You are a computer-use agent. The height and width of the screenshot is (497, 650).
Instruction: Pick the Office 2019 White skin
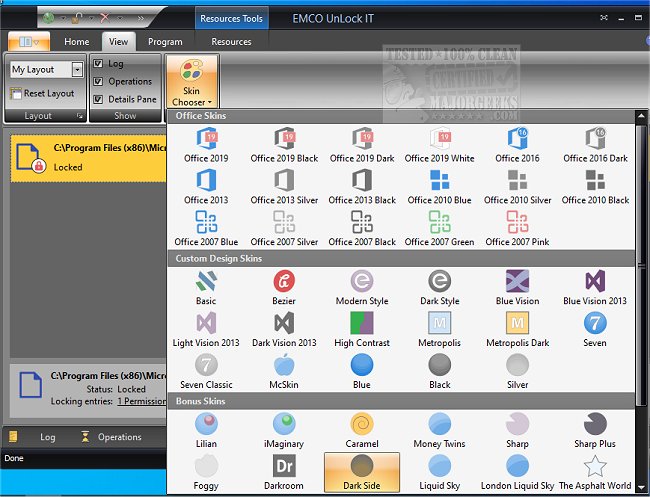point(439,145)
